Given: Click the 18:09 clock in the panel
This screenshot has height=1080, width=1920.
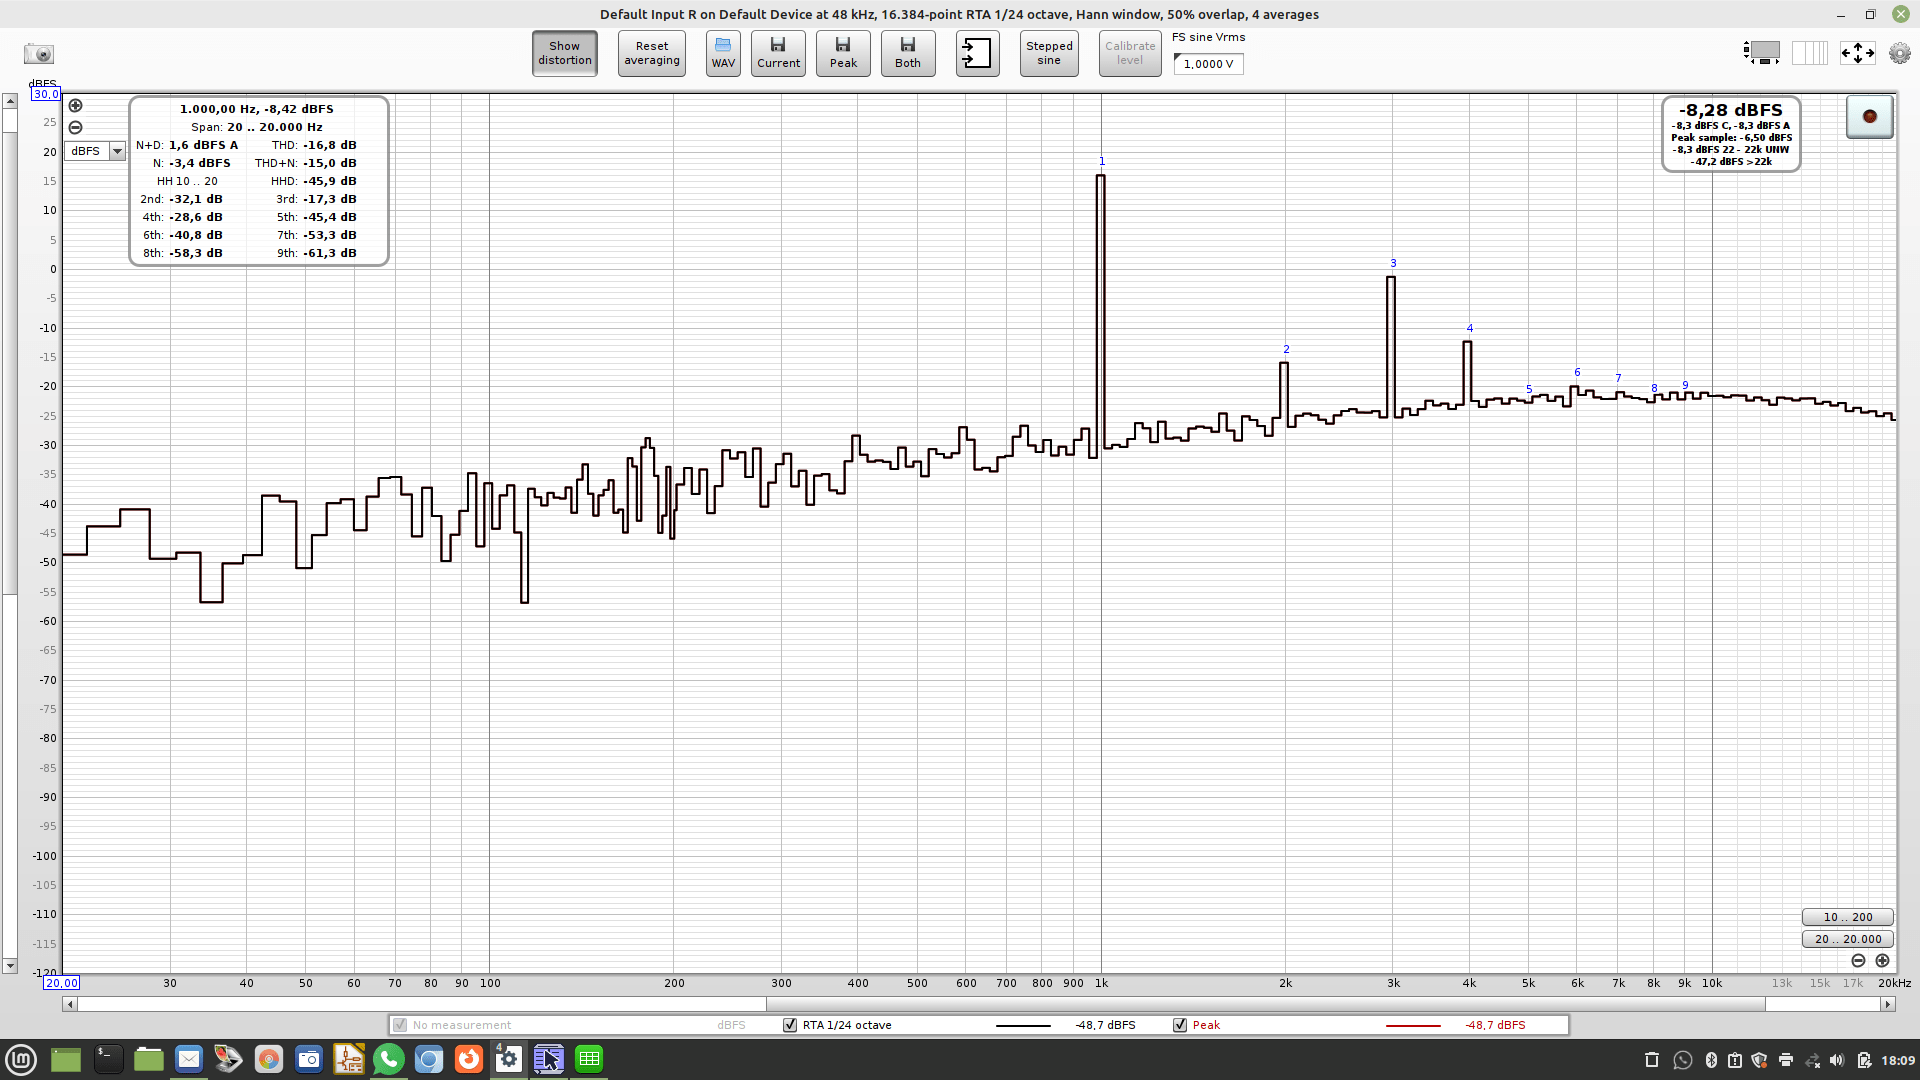Looking at the screenshot, I should (1898, 1060).
